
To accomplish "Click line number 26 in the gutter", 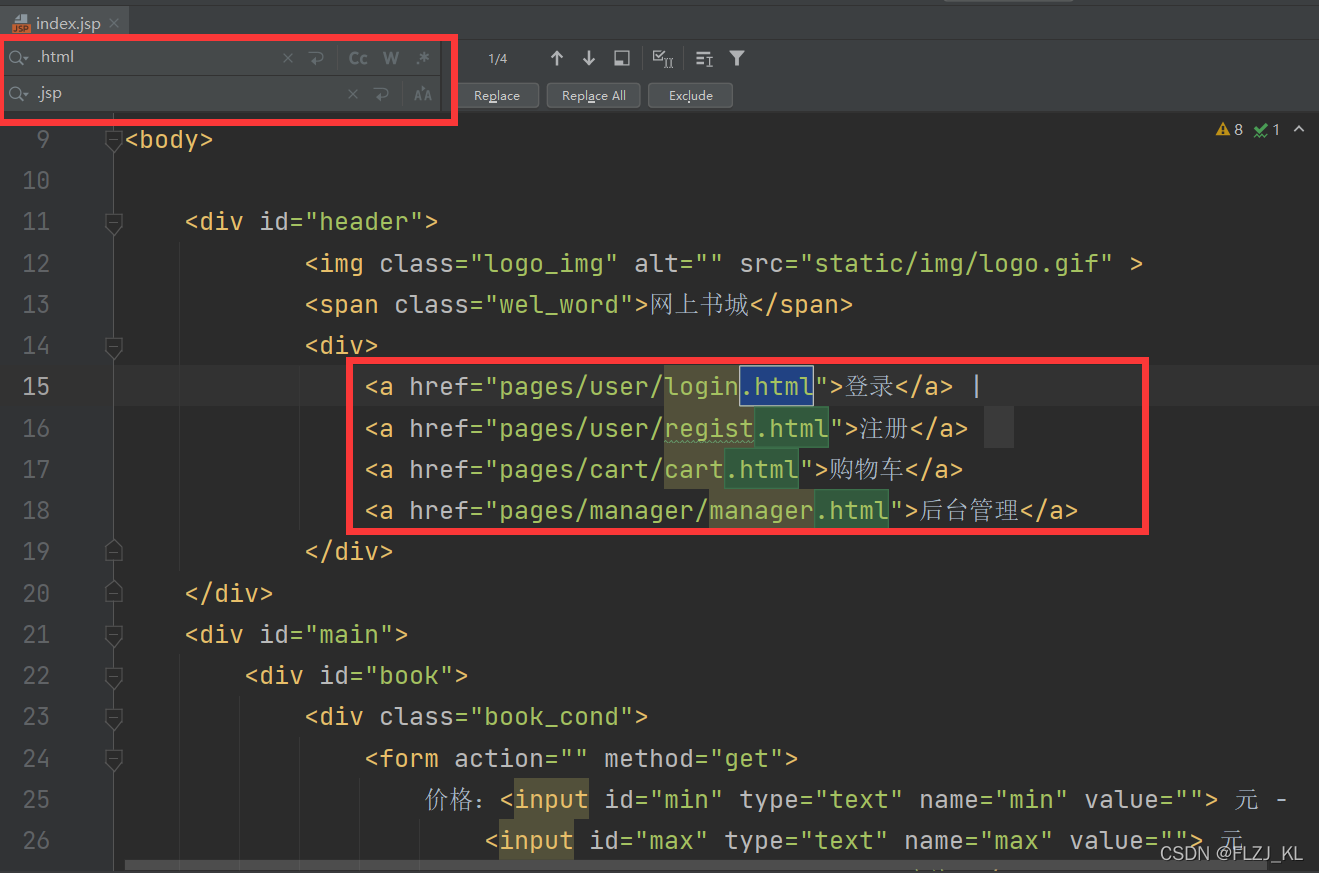I will pos(36,841).
